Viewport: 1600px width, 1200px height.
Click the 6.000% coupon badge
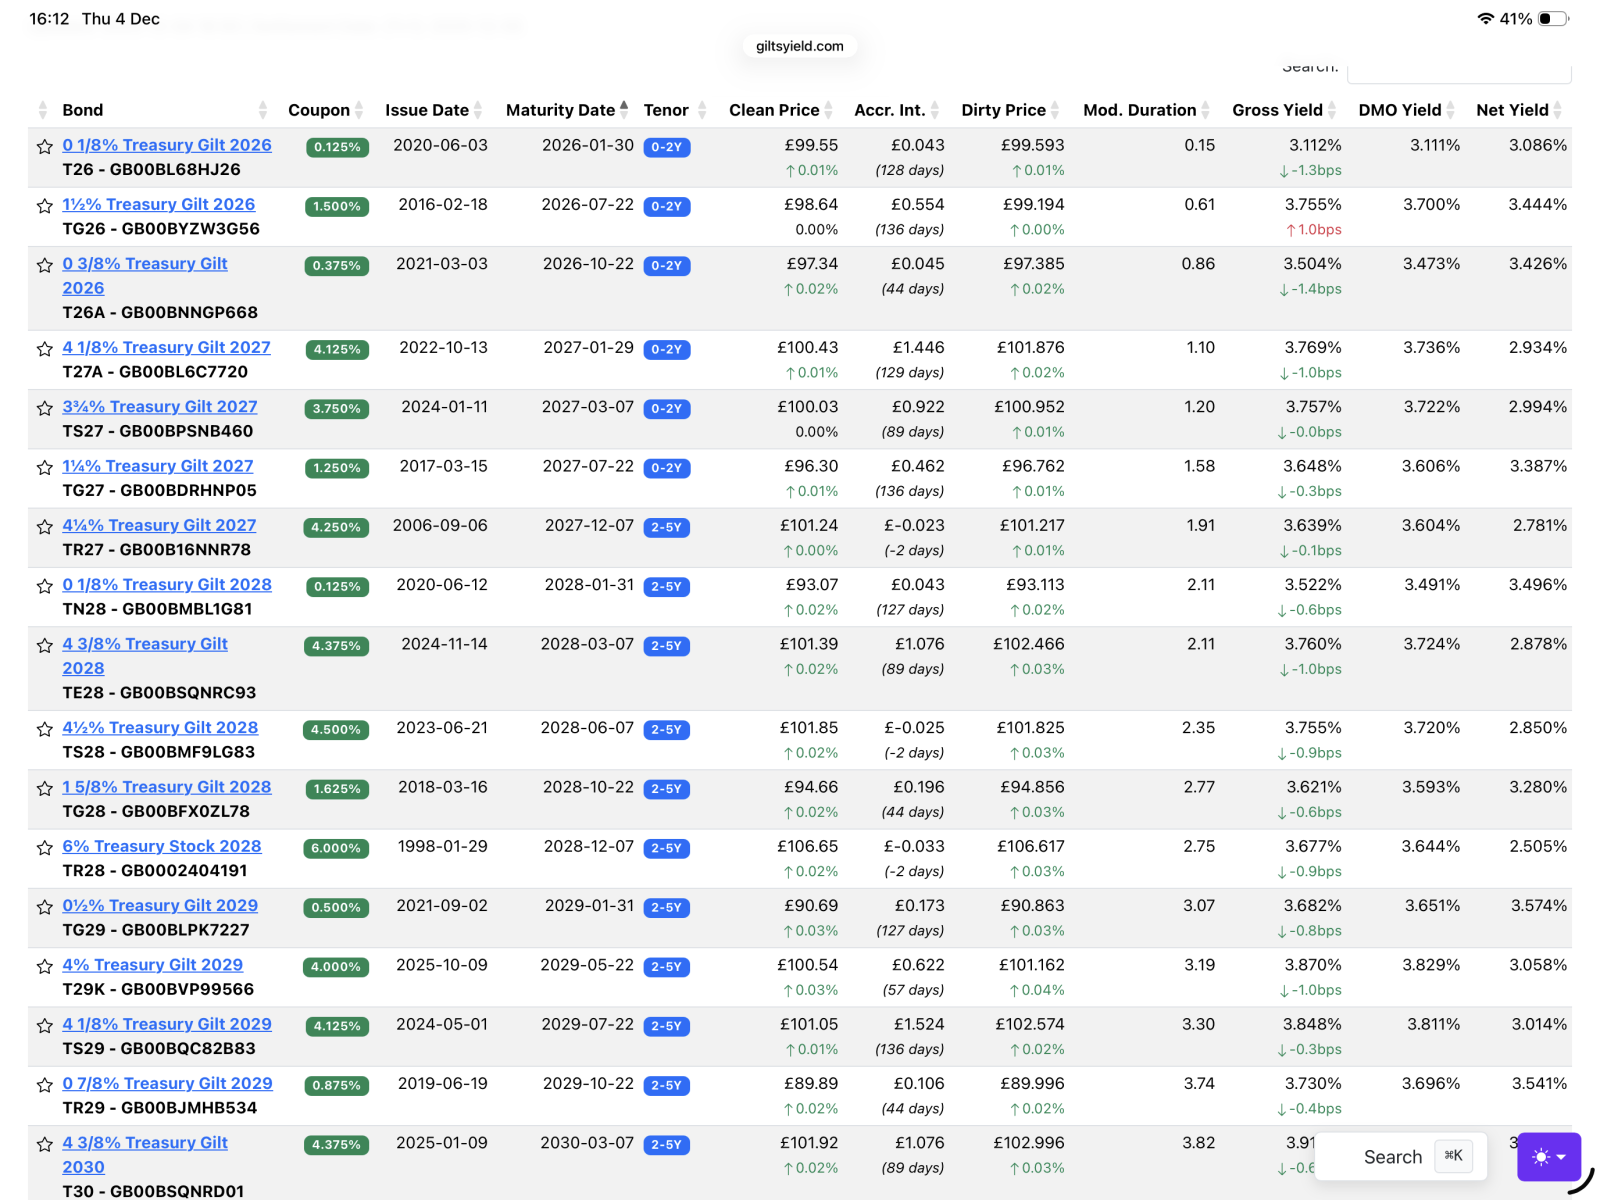click(336, 848)
